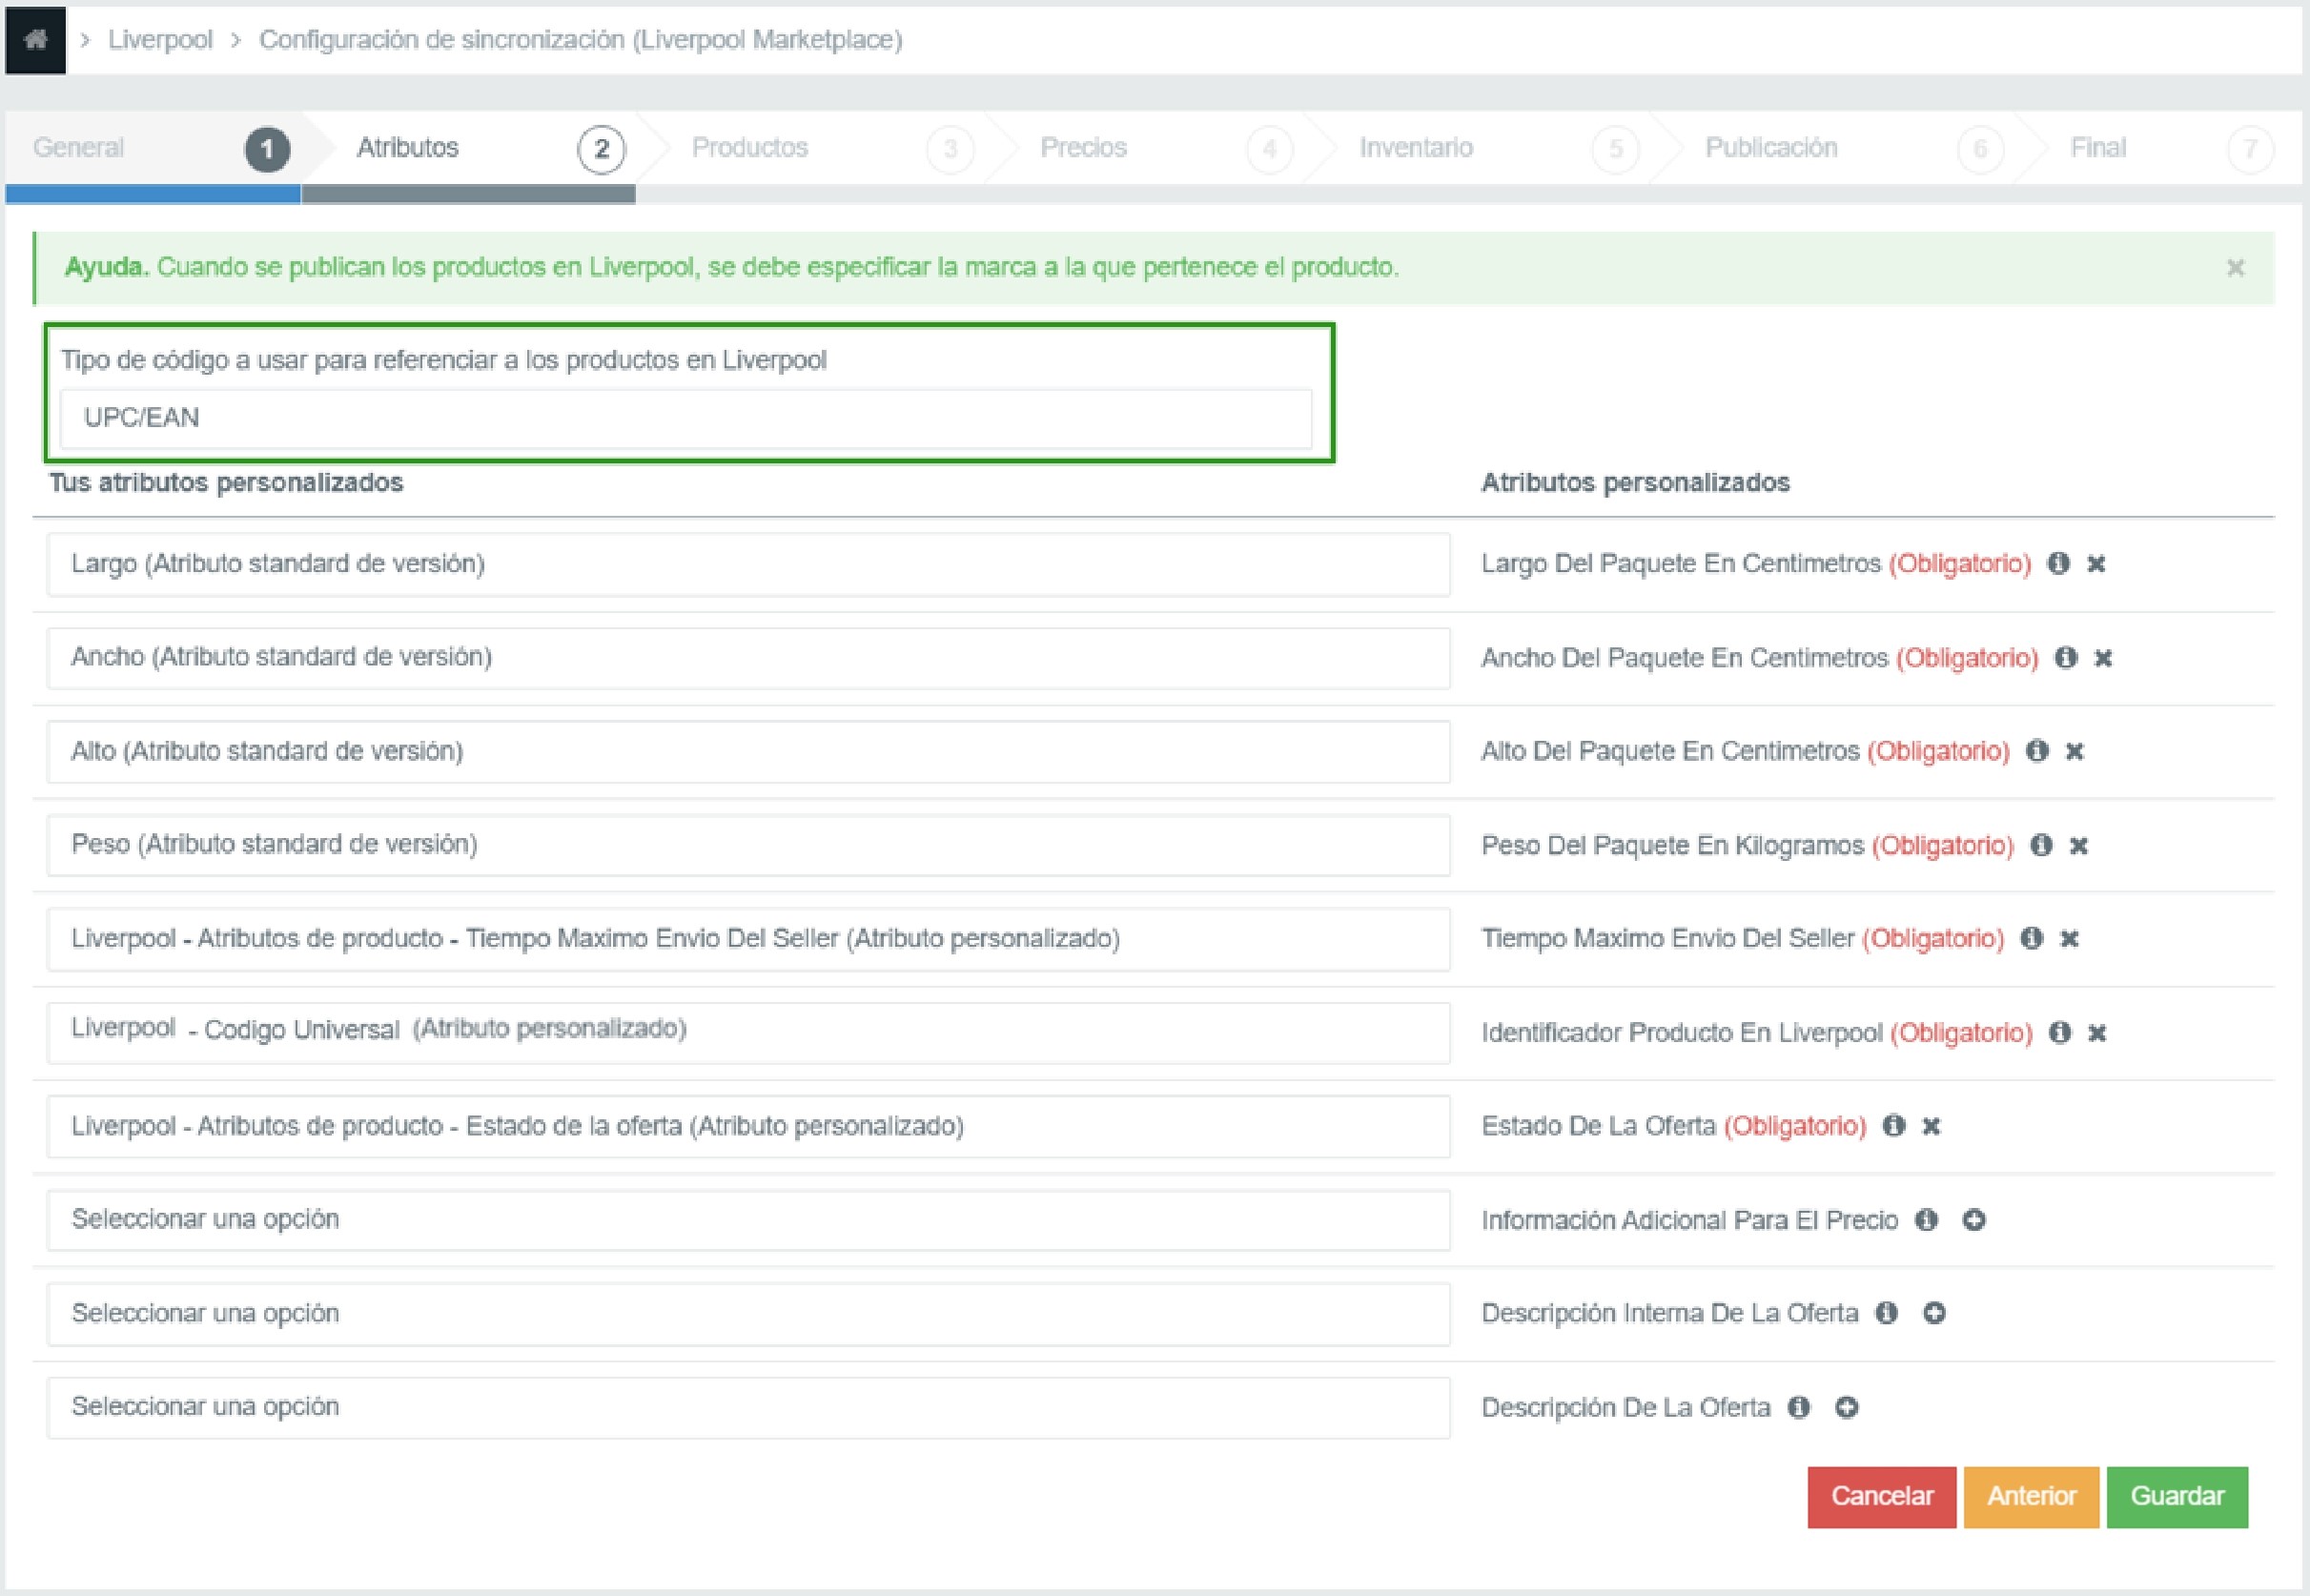Open Configuración de sincronización breadcrumb link
This screenshot has width=2310, height=1596.
580,40
